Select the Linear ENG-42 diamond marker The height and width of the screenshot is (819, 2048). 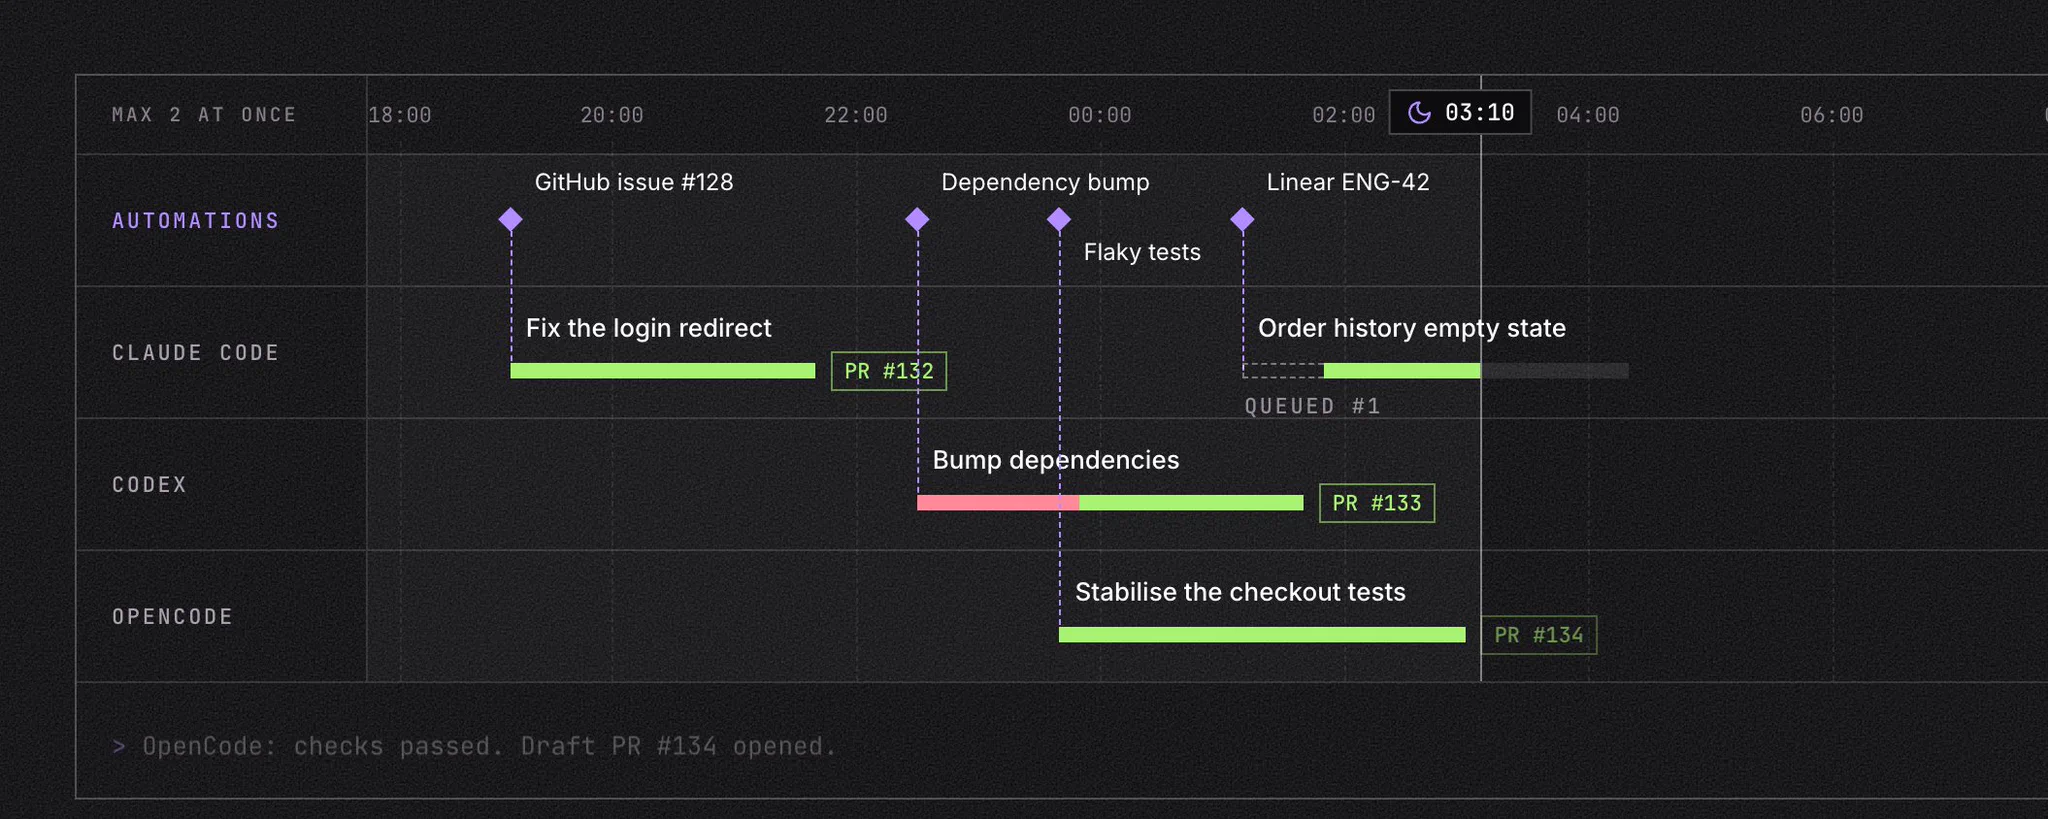point(1242,219)
